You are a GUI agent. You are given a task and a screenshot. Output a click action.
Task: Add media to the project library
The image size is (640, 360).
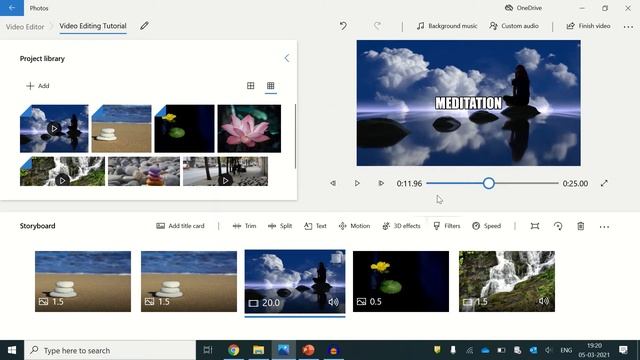point(38,86)
